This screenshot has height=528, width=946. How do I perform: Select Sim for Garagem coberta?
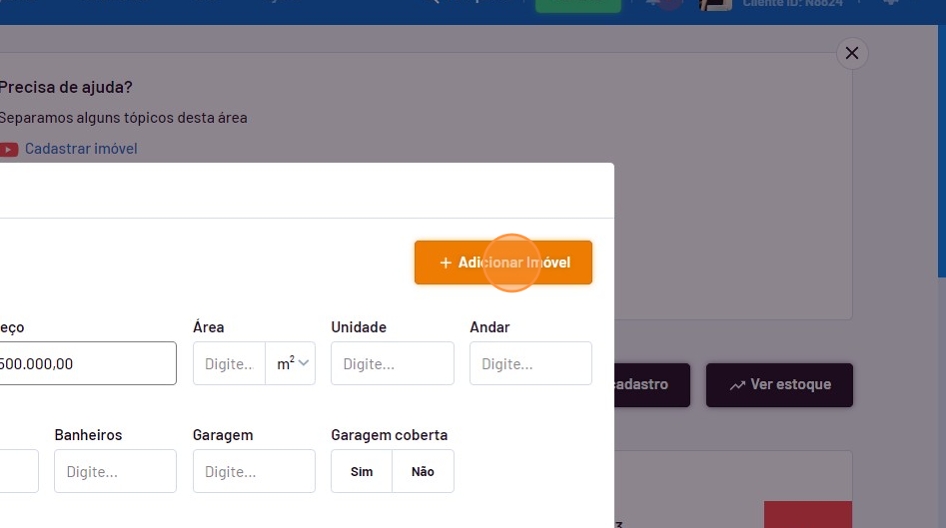click(x=362, y=471)
